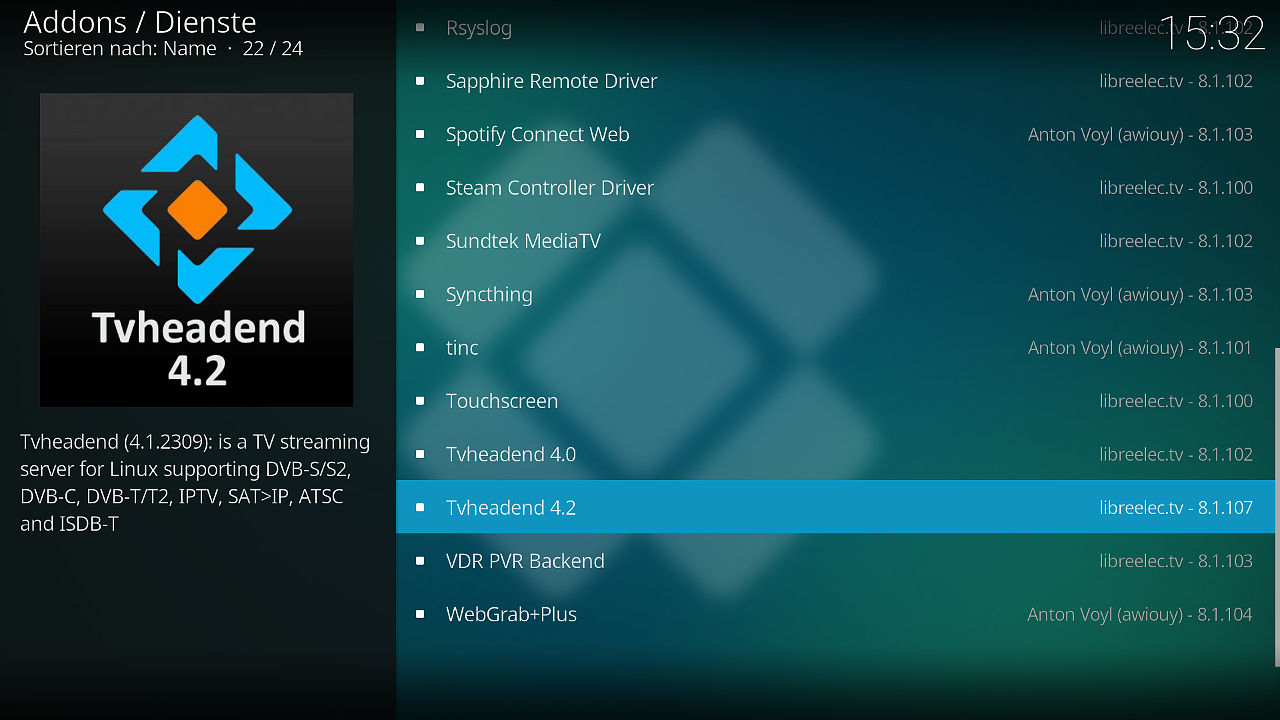Click the bullet icon beside Sapphire Remote Driver
The width and height of the screenshot is (1280, 720).
420,81
